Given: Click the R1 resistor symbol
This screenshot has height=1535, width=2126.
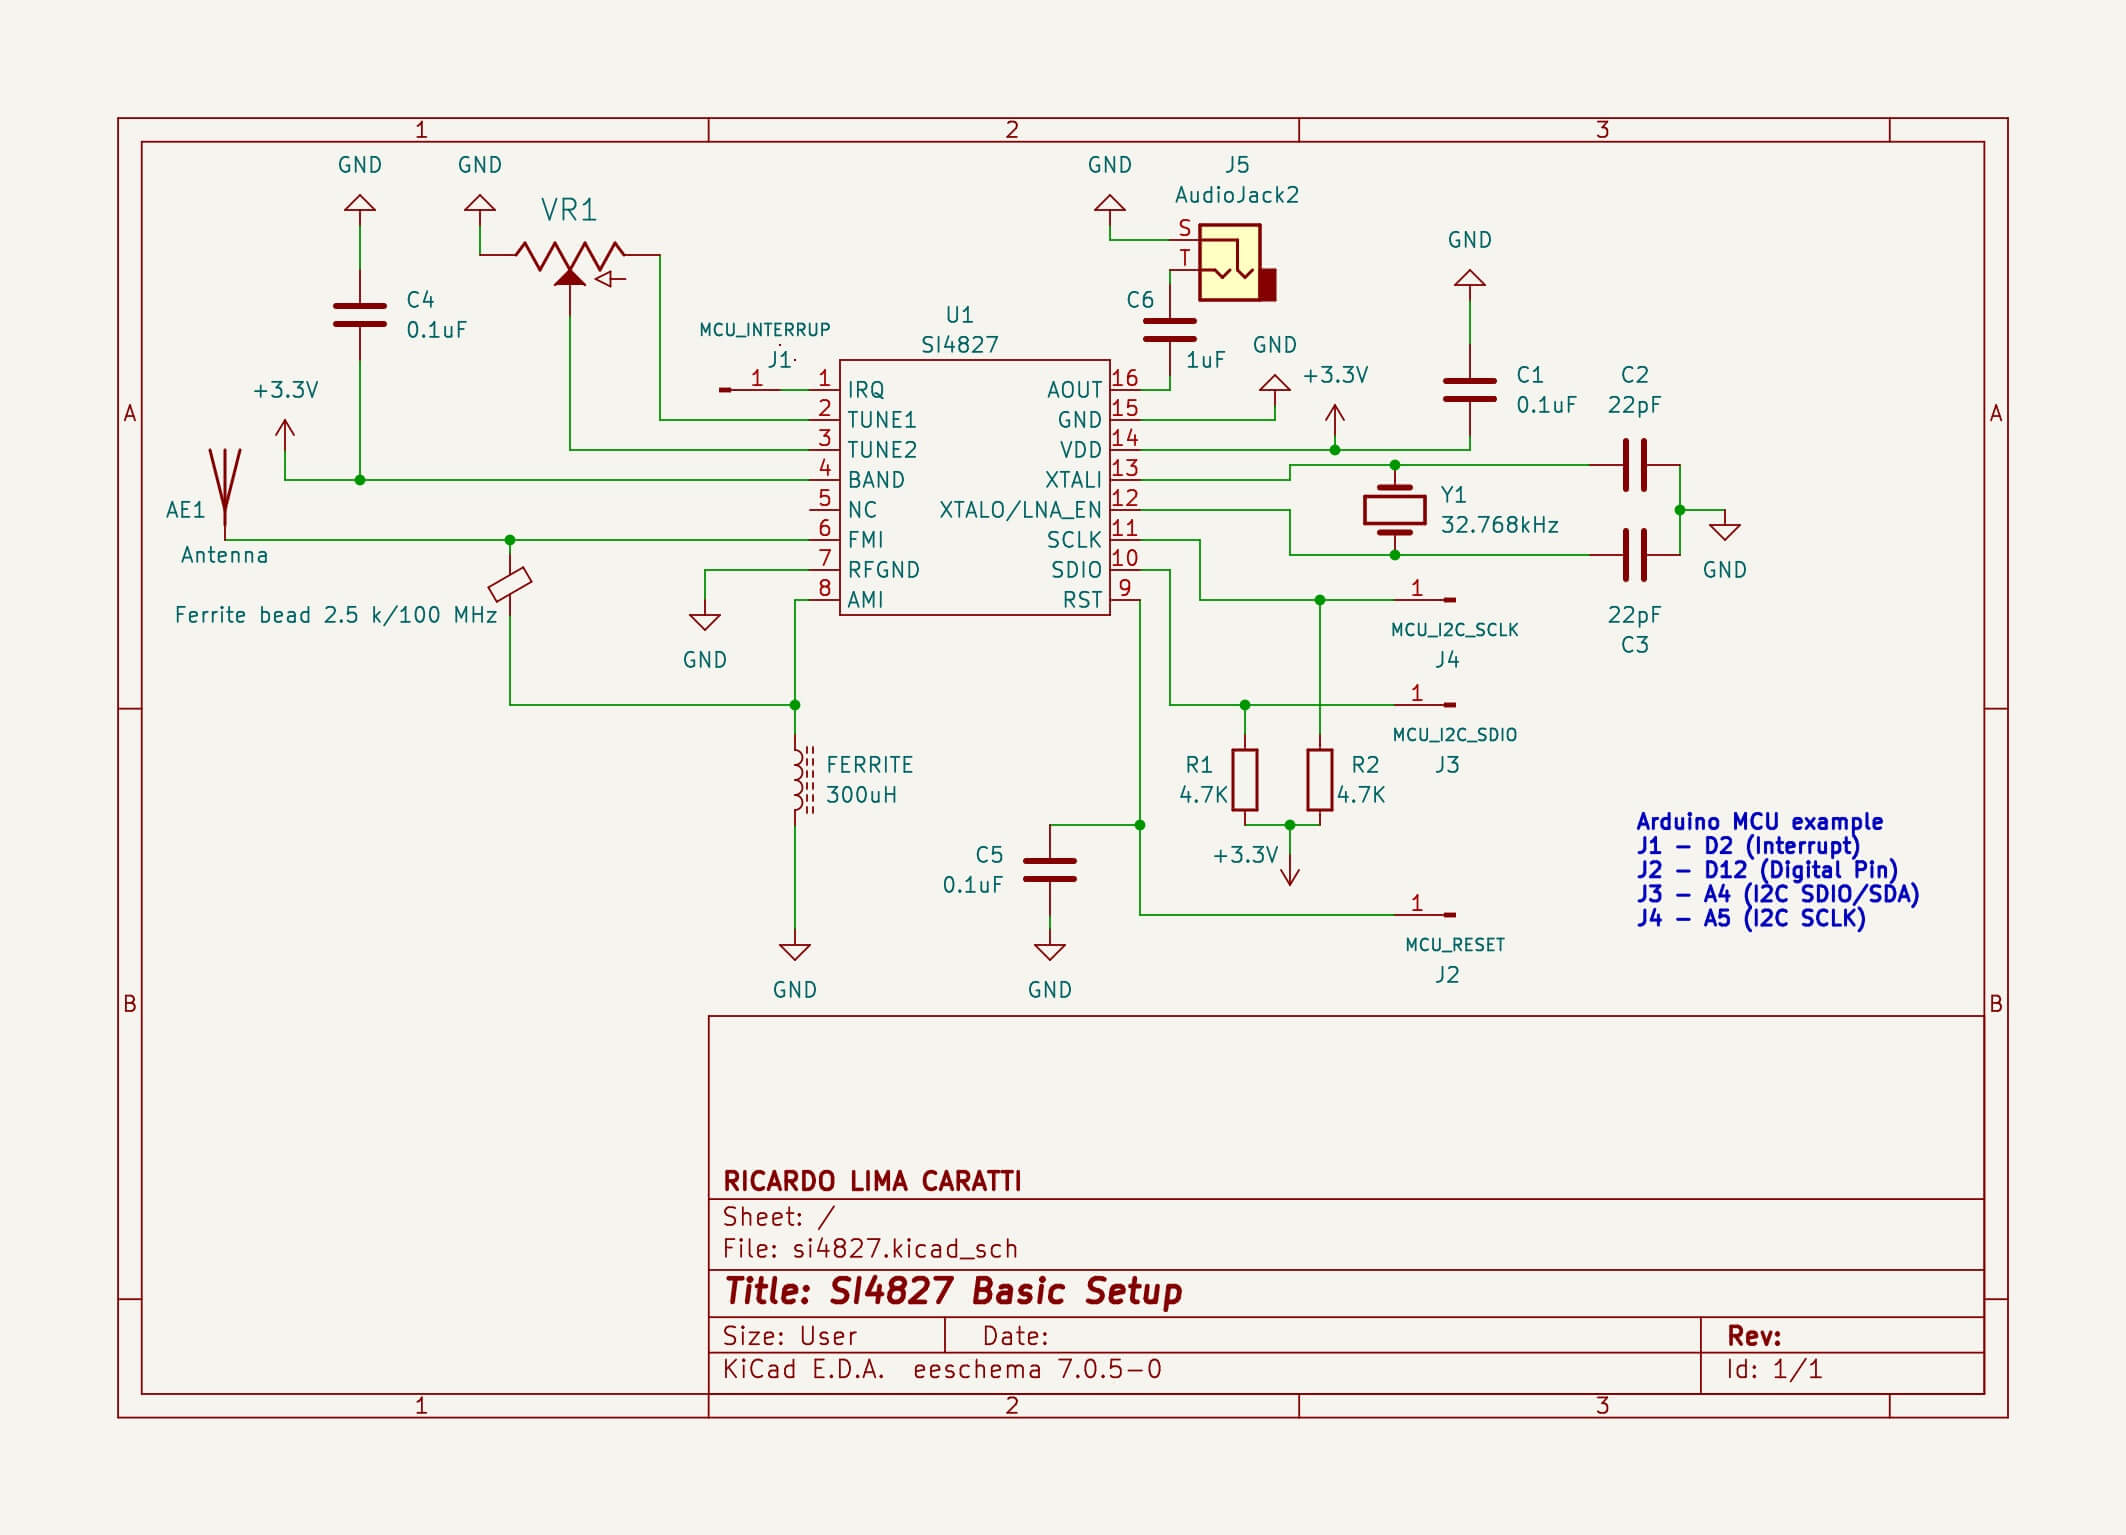Looking at the screenshot, I should click(x=1244, y=779).
